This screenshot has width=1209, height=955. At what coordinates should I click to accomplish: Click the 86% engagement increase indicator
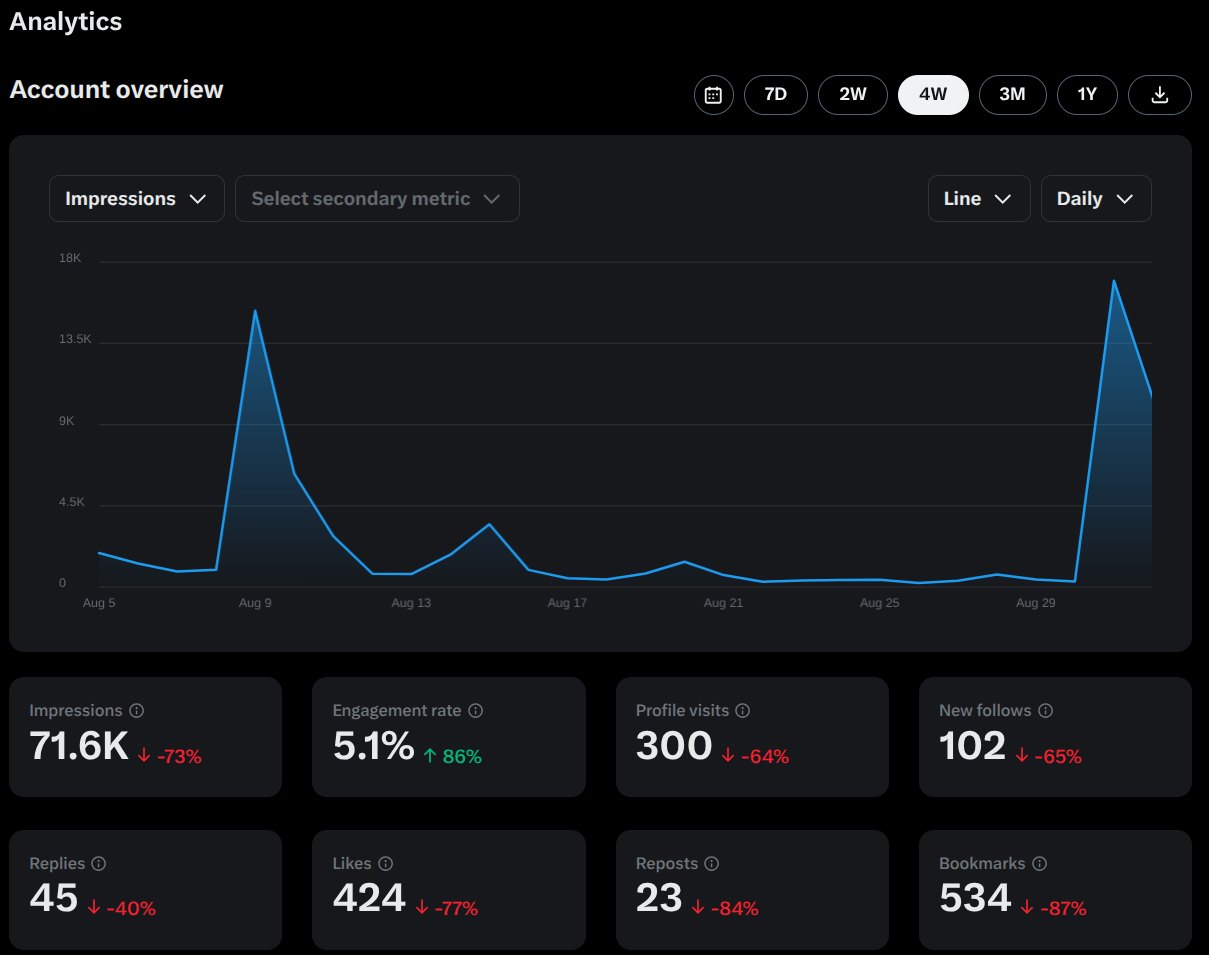coord(452,757)
